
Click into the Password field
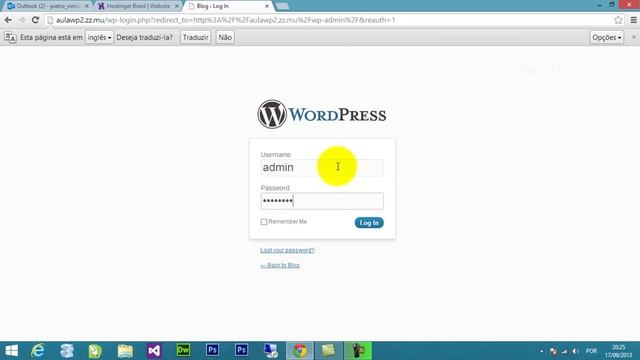click(x=322, y=201)
